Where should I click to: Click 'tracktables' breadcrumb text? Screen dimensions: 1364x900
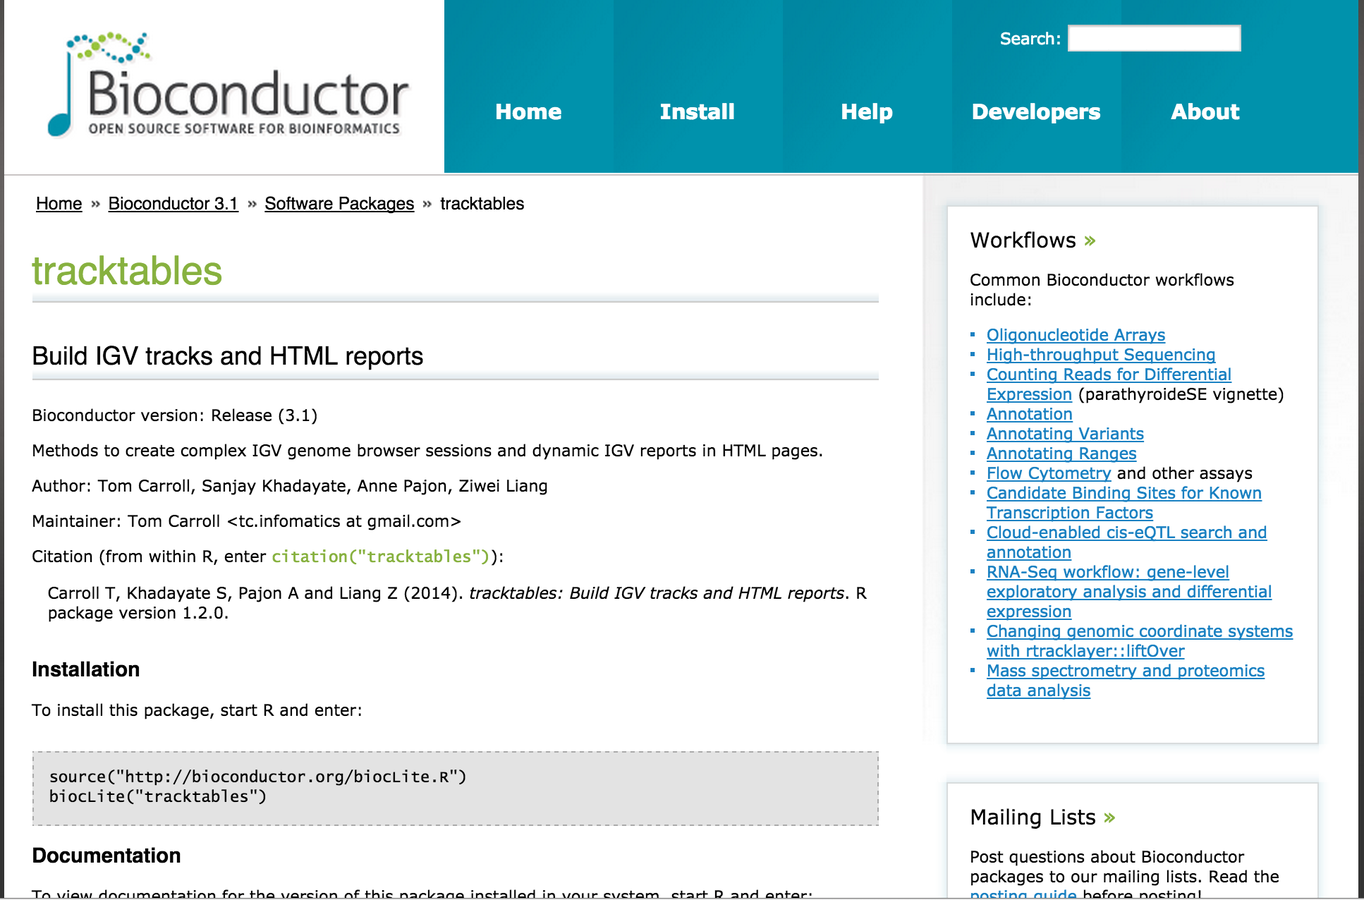[482, 204]
